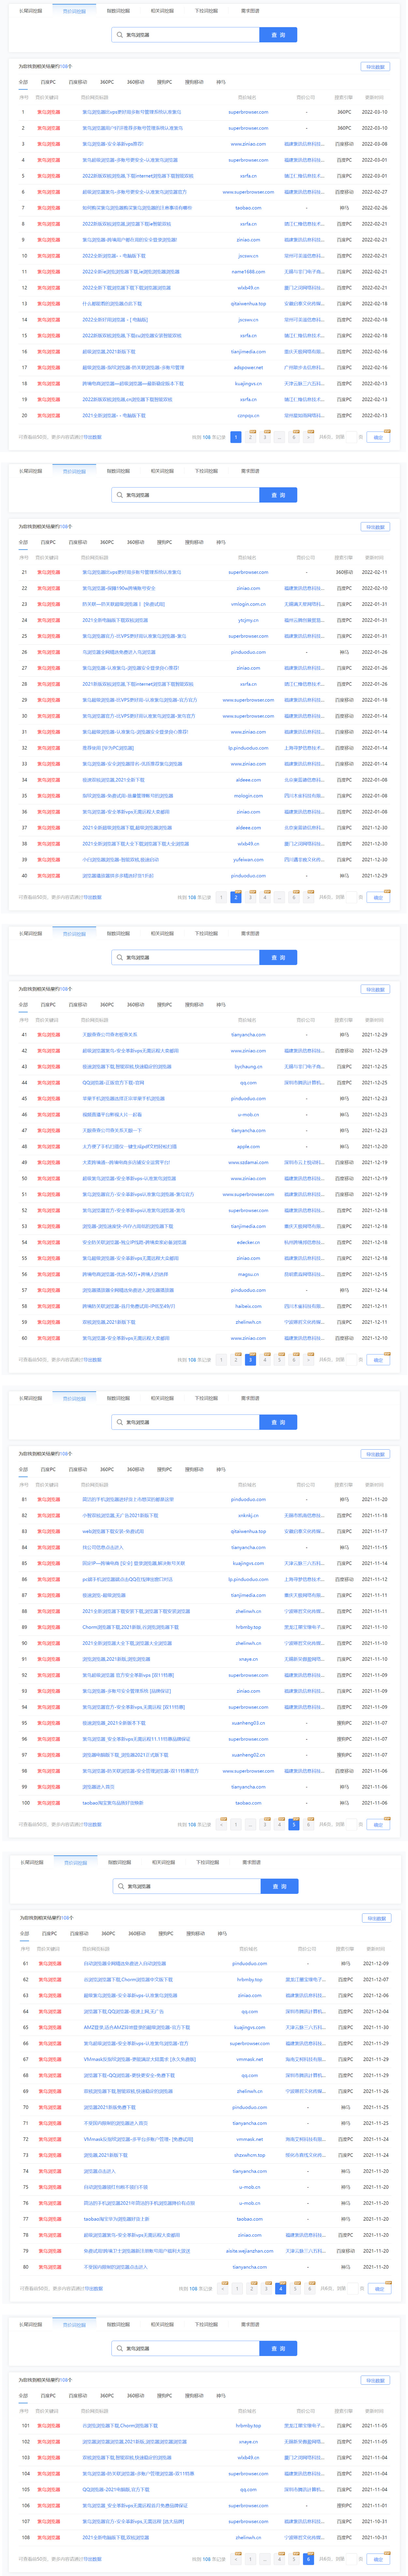The width and height of the screenshot is (408, 2576).
Task: Click 确定 jump button below rank 60 row
Action: [x=378, y=1360]
